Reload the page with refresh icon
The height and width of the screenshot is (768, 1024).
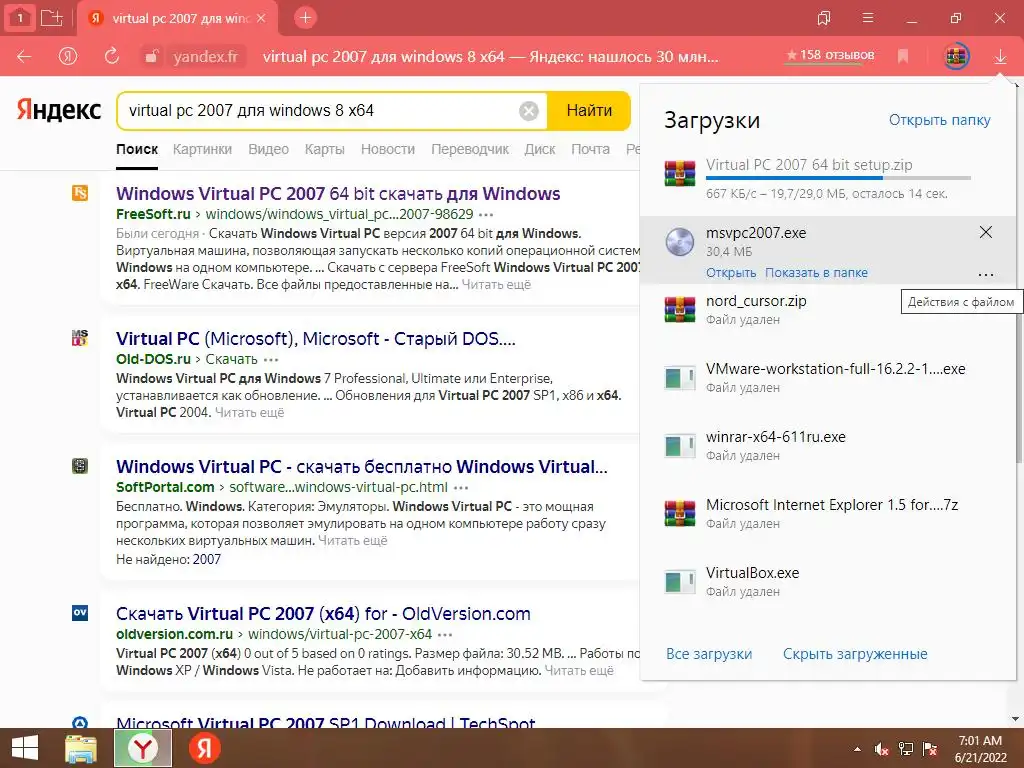pos(112,56)
